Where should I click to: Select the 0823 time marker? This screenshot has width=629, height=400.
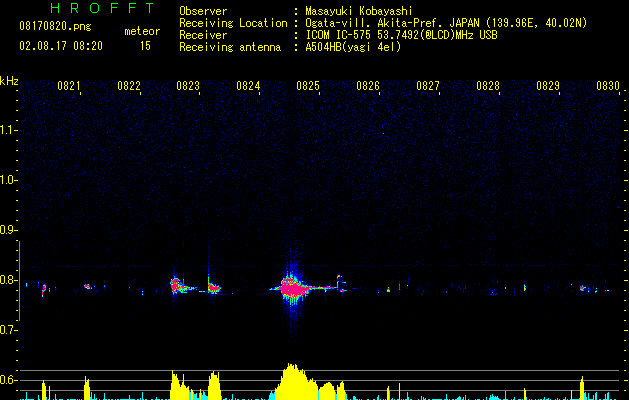coord(188,87)
